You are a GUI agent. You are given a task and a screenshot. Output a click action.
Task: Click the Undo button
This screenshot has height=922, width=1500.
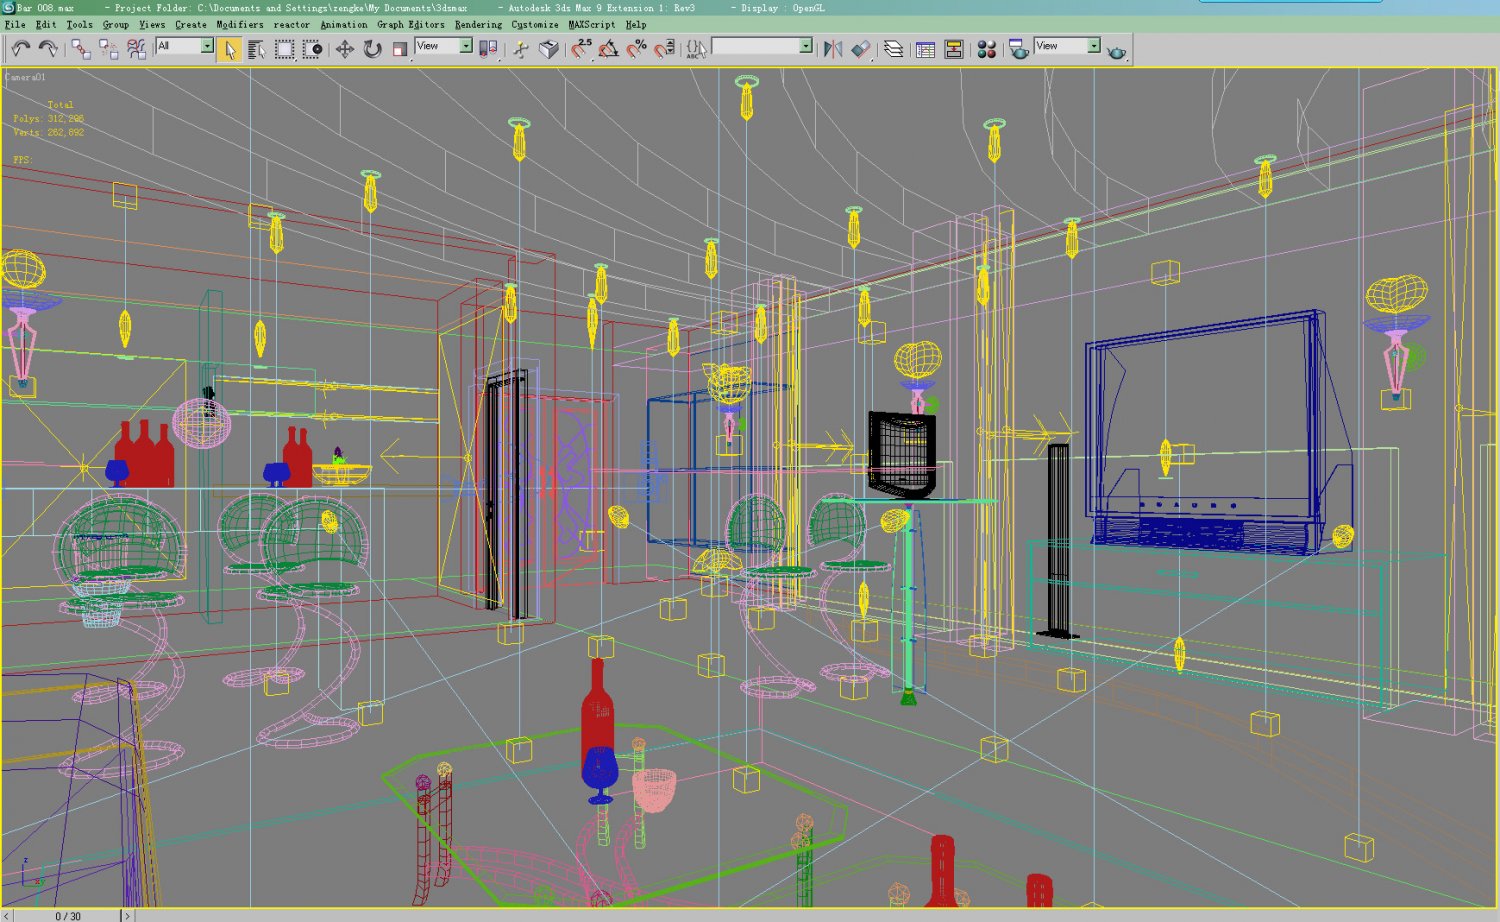18,46
